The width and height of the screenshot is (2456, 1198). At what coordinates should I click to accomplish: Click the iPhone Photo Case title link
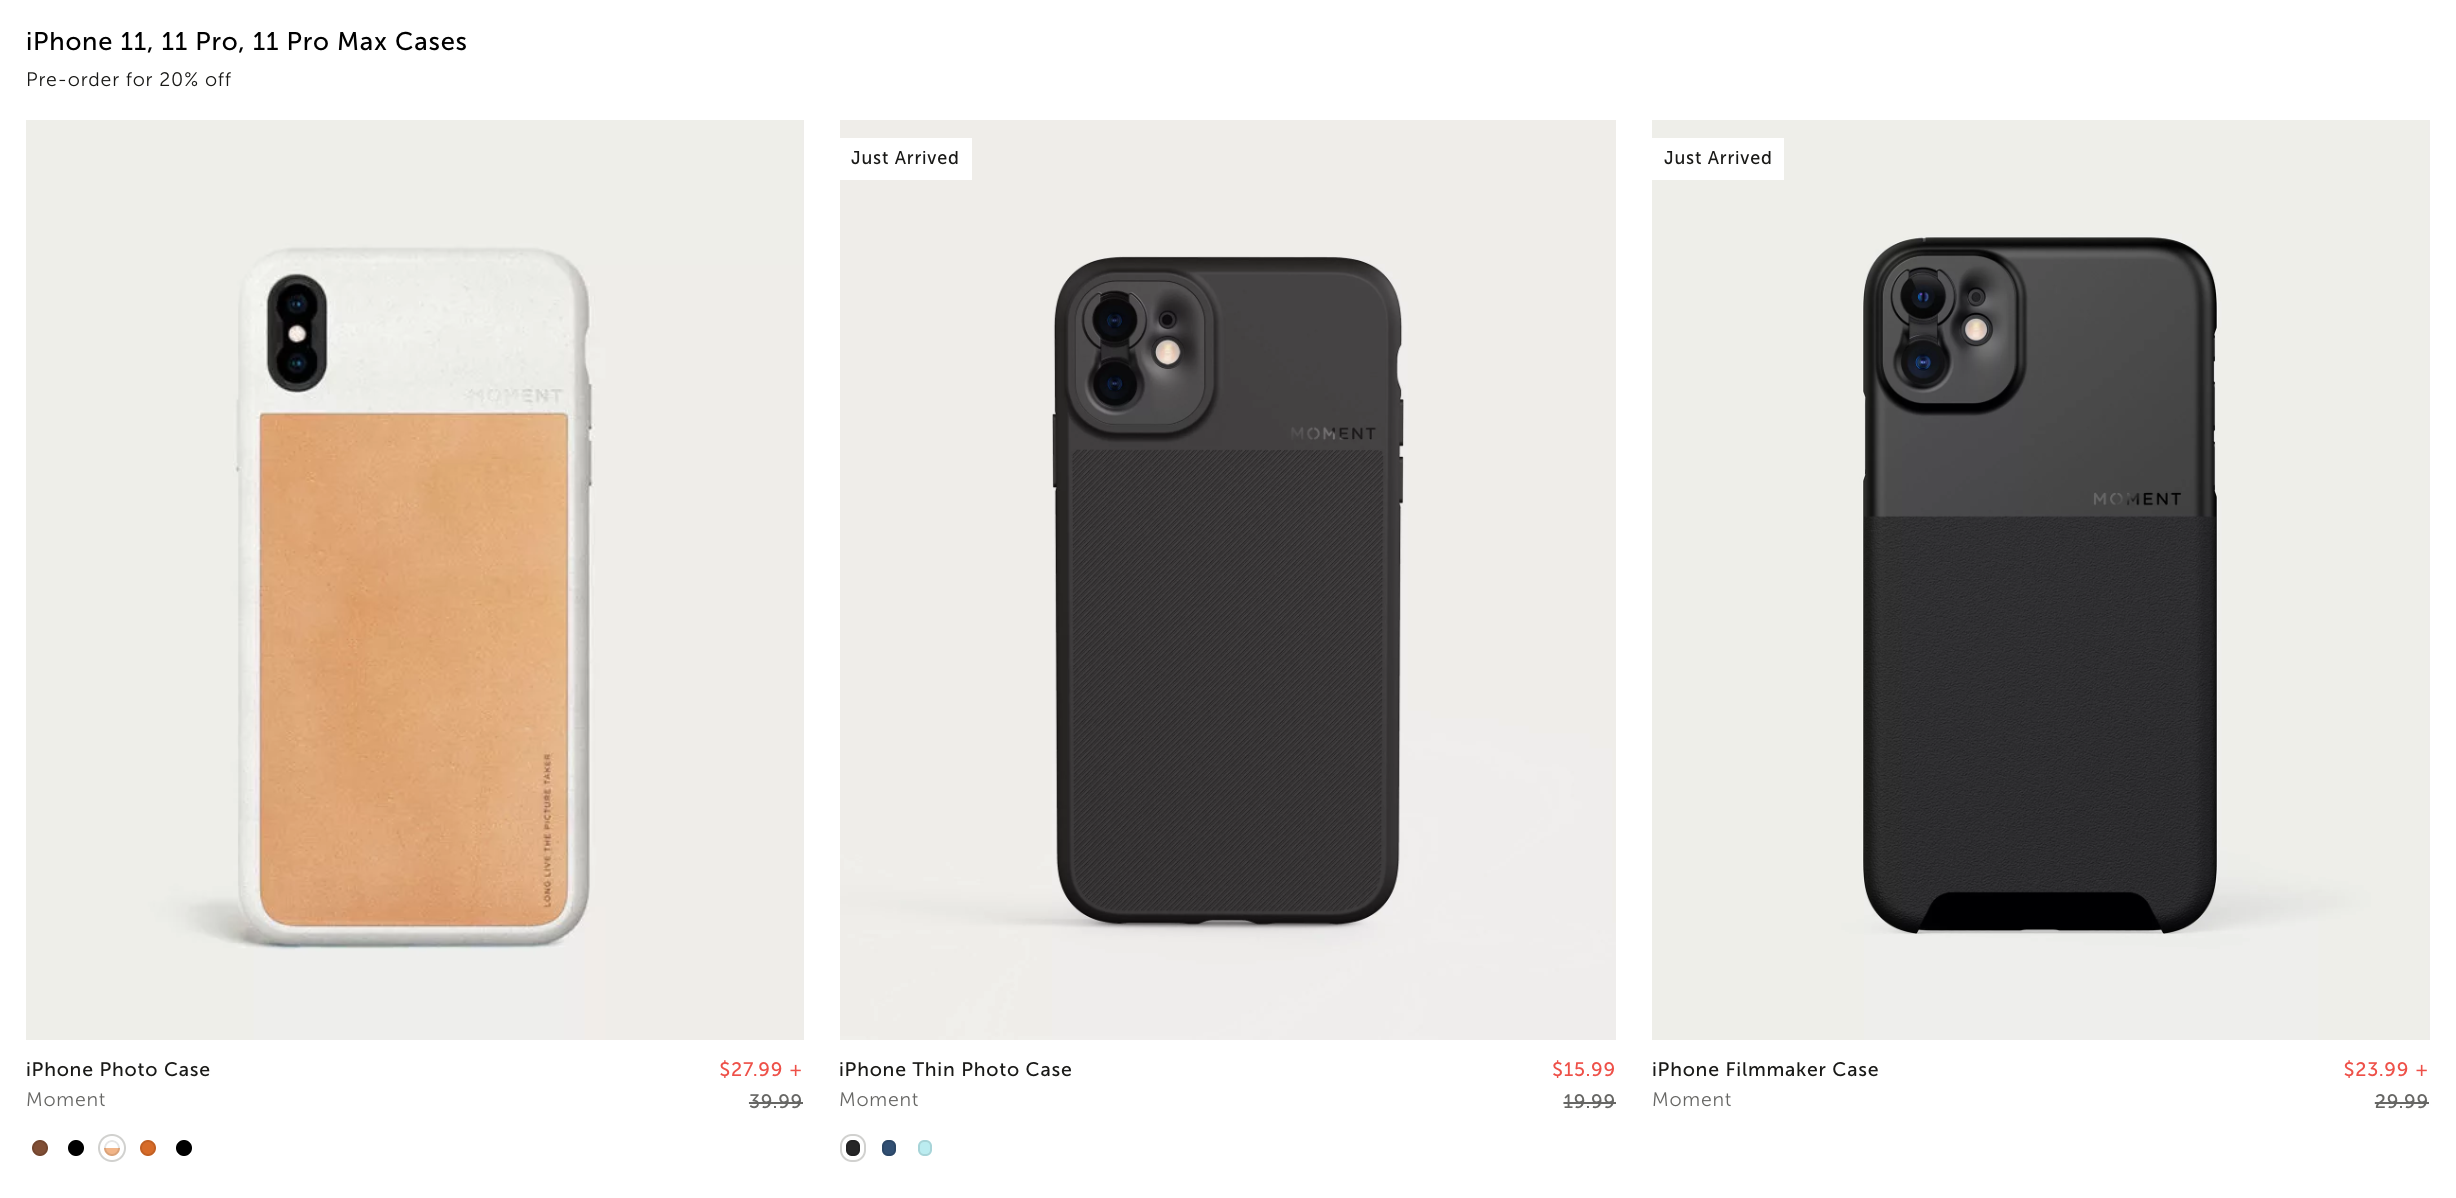(118, 1069)
